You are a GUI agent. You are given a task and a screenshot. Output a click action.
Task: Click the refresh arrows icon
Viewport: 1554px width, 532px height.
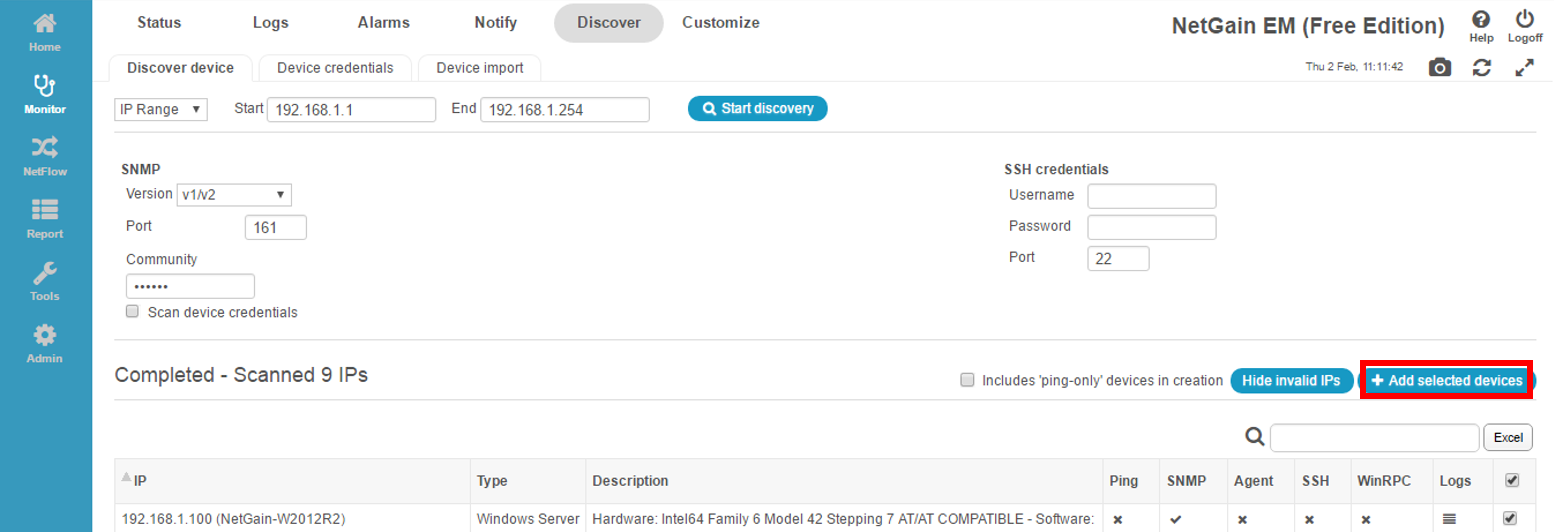(1482, 67)
